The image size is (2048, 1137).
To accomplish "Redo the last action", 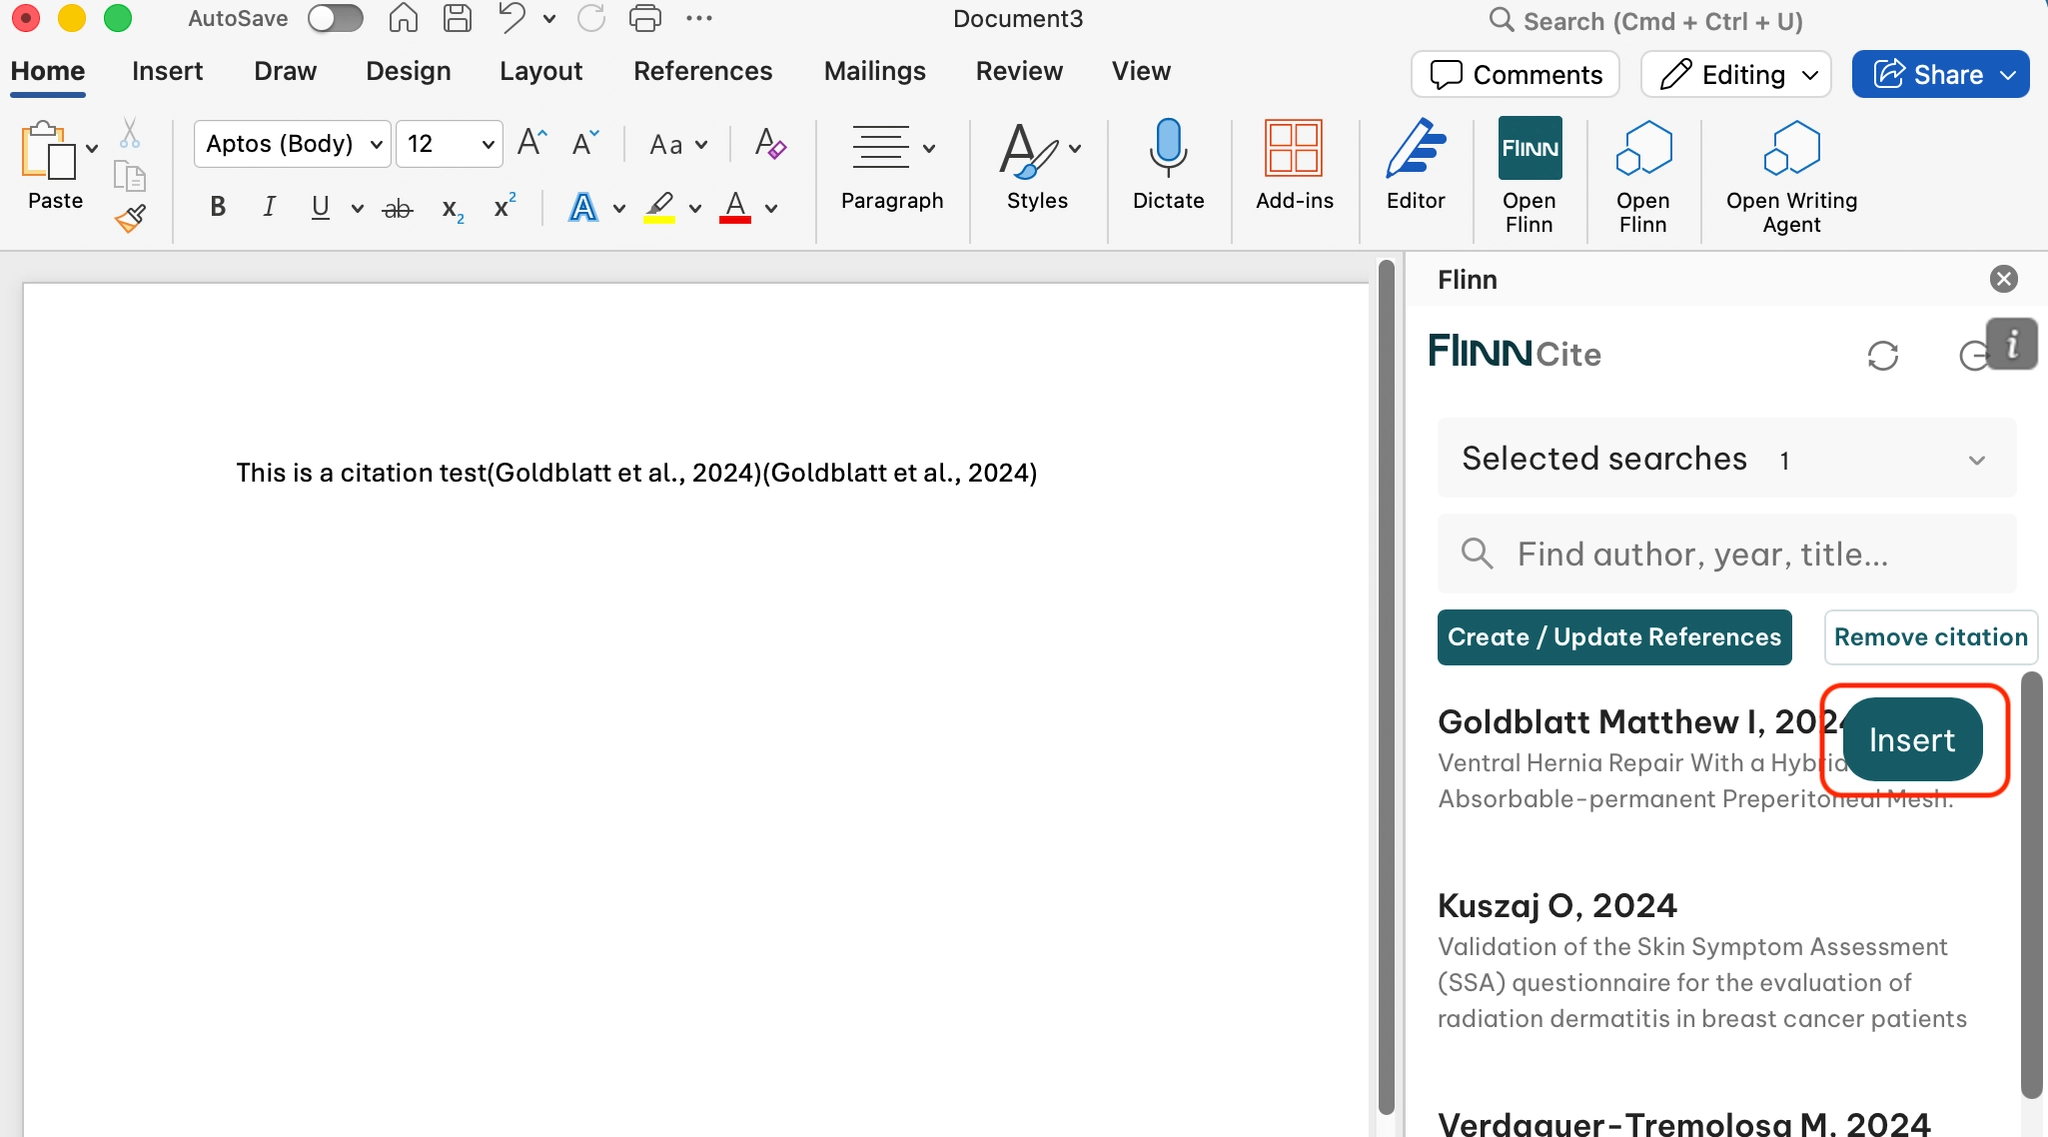I will click(592, 18).
